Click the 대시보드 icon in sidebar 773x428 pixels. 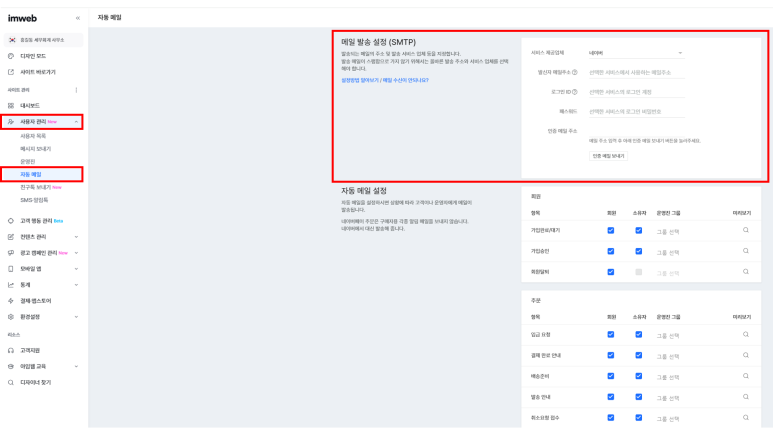(11, 105)
